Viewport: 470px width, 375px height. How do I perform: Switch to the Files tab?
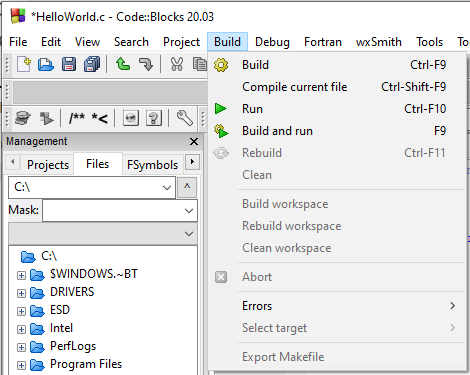click(x=98, y=164)
